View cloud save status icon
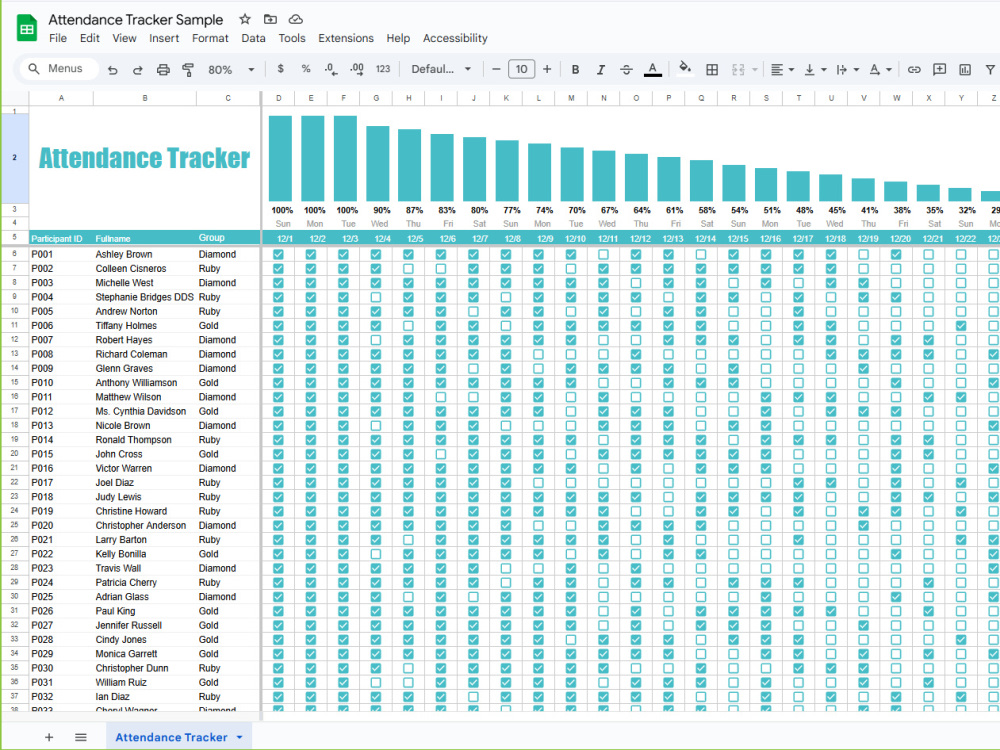 coord(295,19)
